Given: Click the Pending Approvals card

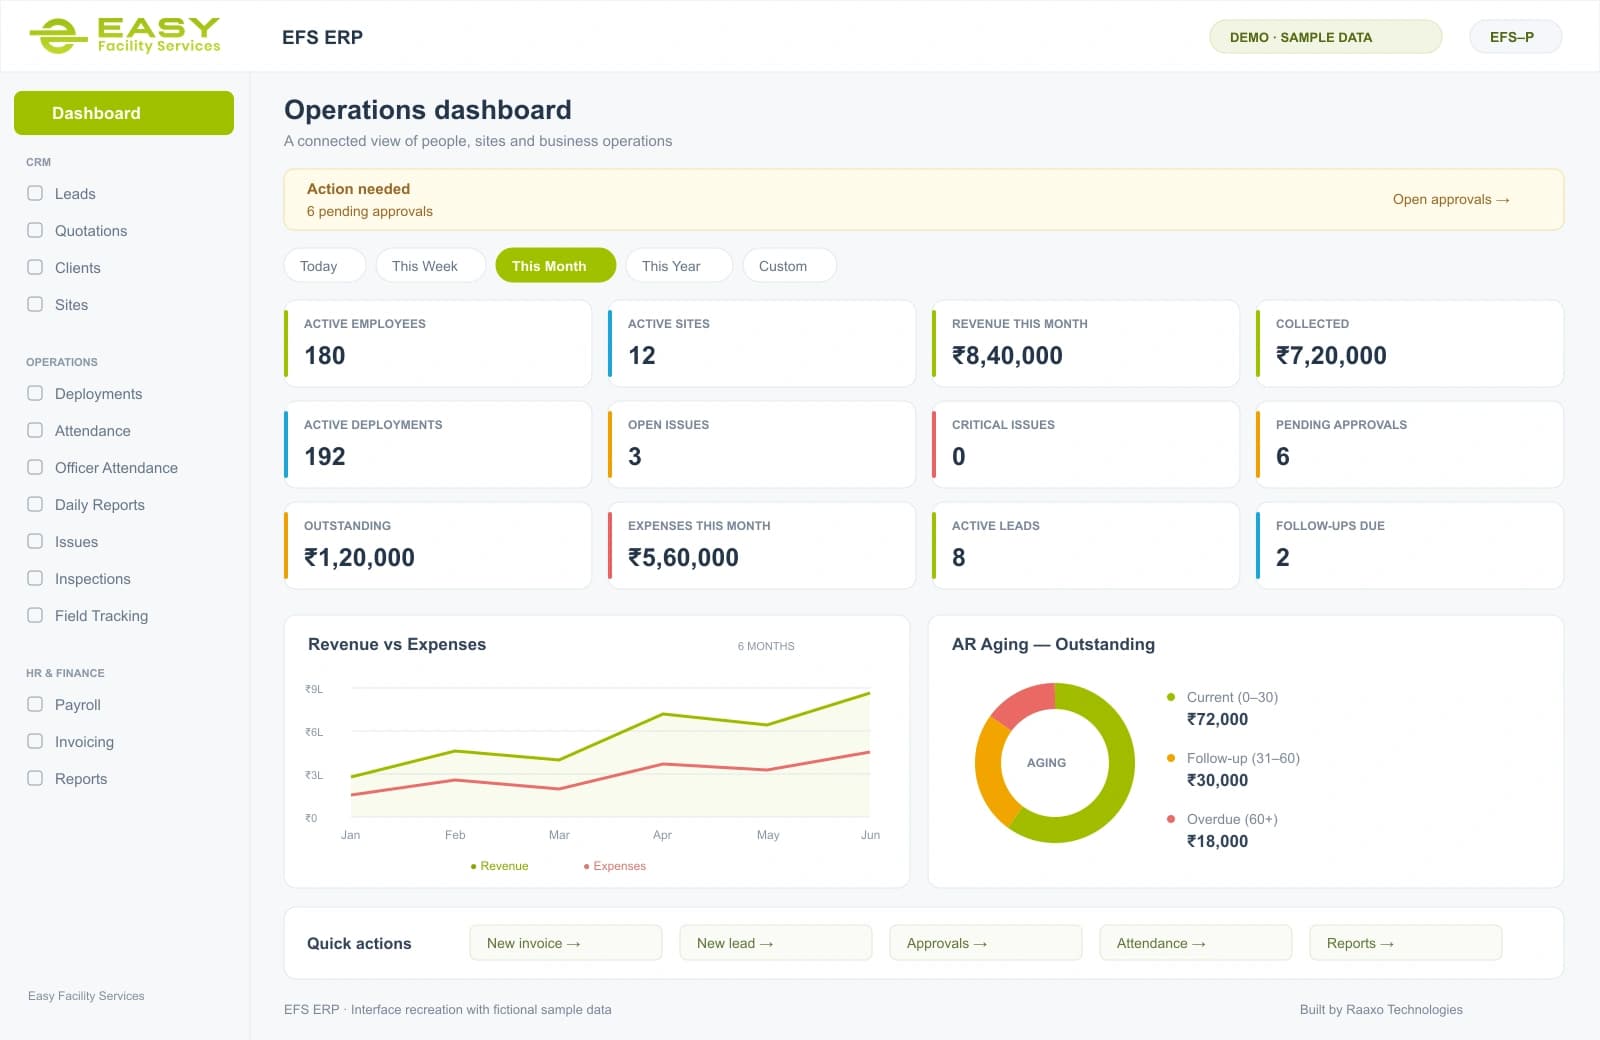Looking at the screenshot, I should click(x=1409, y=444).
